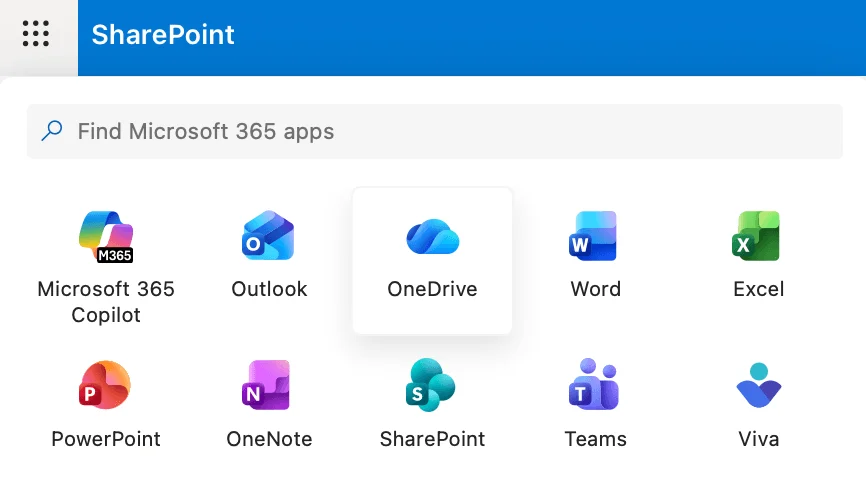
Task: Open the OneNote app icon
Action: [x=266, y=385]
